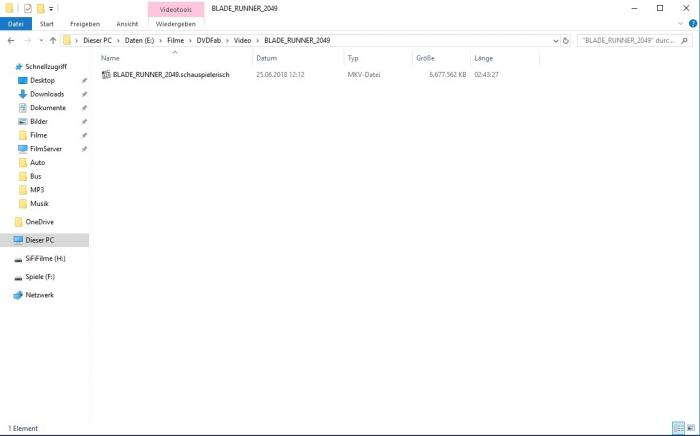Click the pin icon beside Bilder
The width and height of the screenshot is (700, 436).
84,122
